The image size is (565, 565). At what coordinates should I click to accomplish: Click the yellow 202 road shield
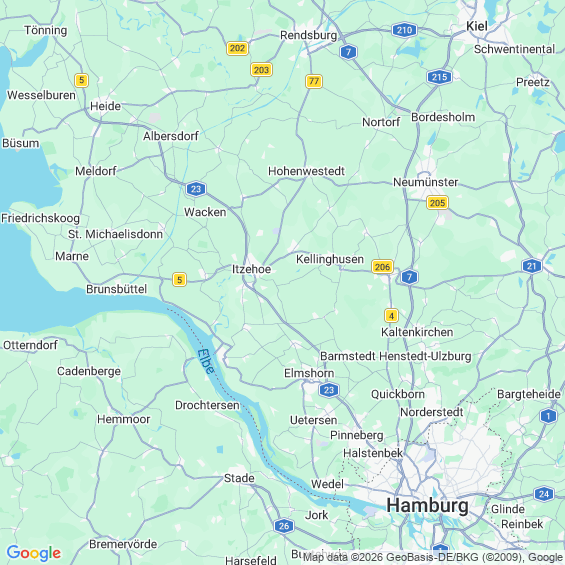(x=237, y=48)
